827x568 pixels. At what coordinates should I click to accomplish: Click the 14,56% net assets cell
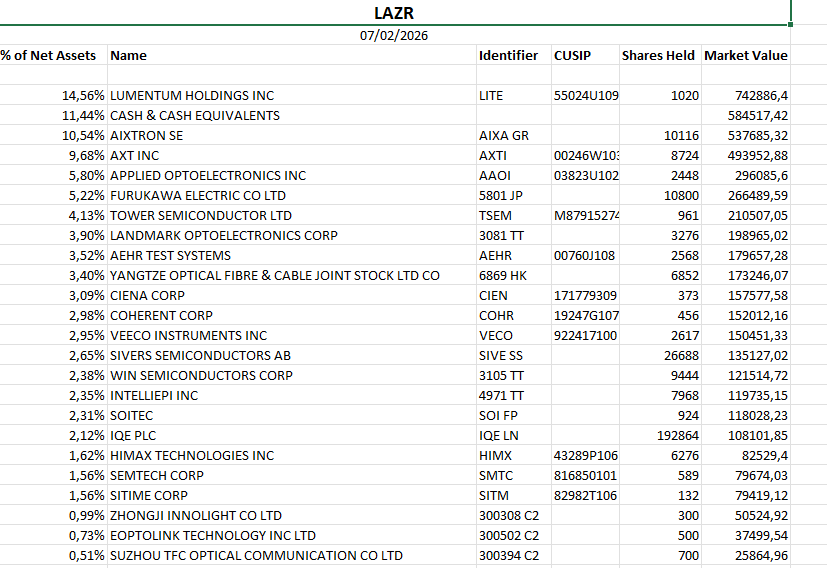(53, 95)
